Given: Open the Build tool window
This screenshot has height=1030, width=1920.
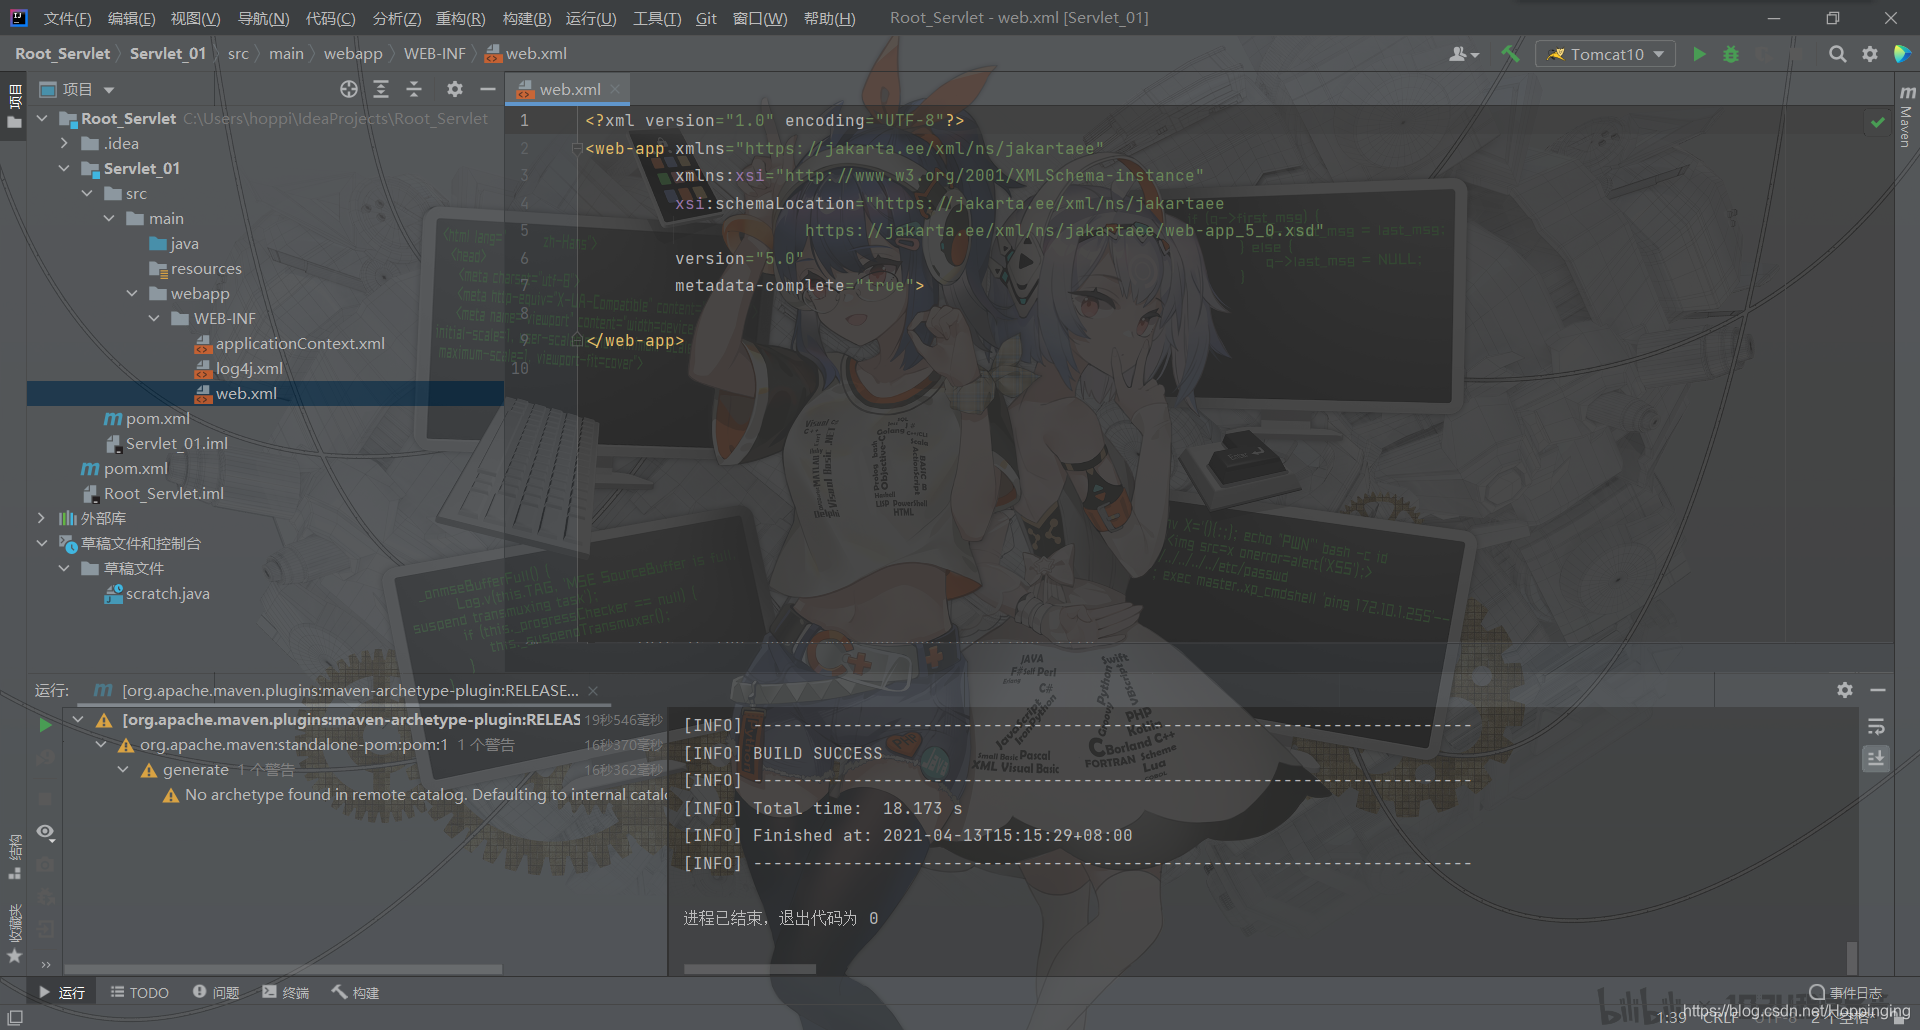Looking at the screenshot, I should (x=356, y=992).
